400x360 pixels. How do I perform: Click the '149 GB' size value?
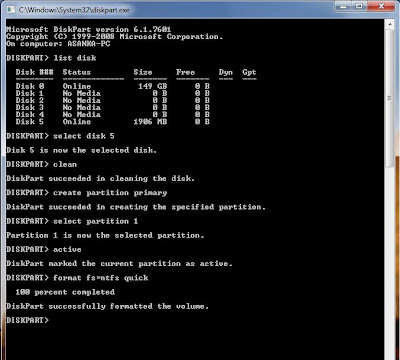153,86
